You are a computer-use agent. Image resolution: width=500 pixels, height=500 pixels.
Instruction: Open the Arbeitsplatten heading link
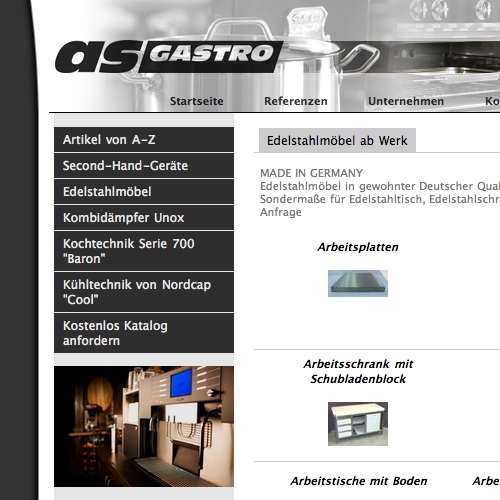click(358, 247)
